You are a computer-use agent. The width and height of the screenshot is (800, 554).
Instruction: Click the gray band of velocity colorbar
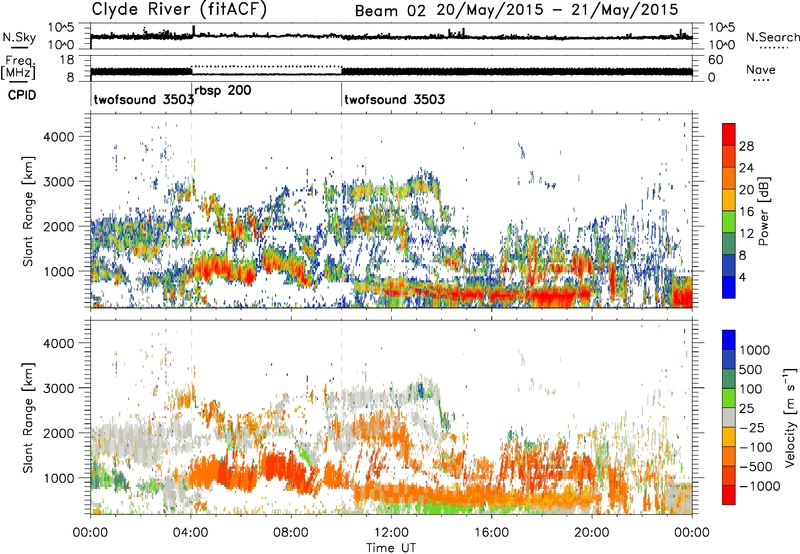click(729, 416)
